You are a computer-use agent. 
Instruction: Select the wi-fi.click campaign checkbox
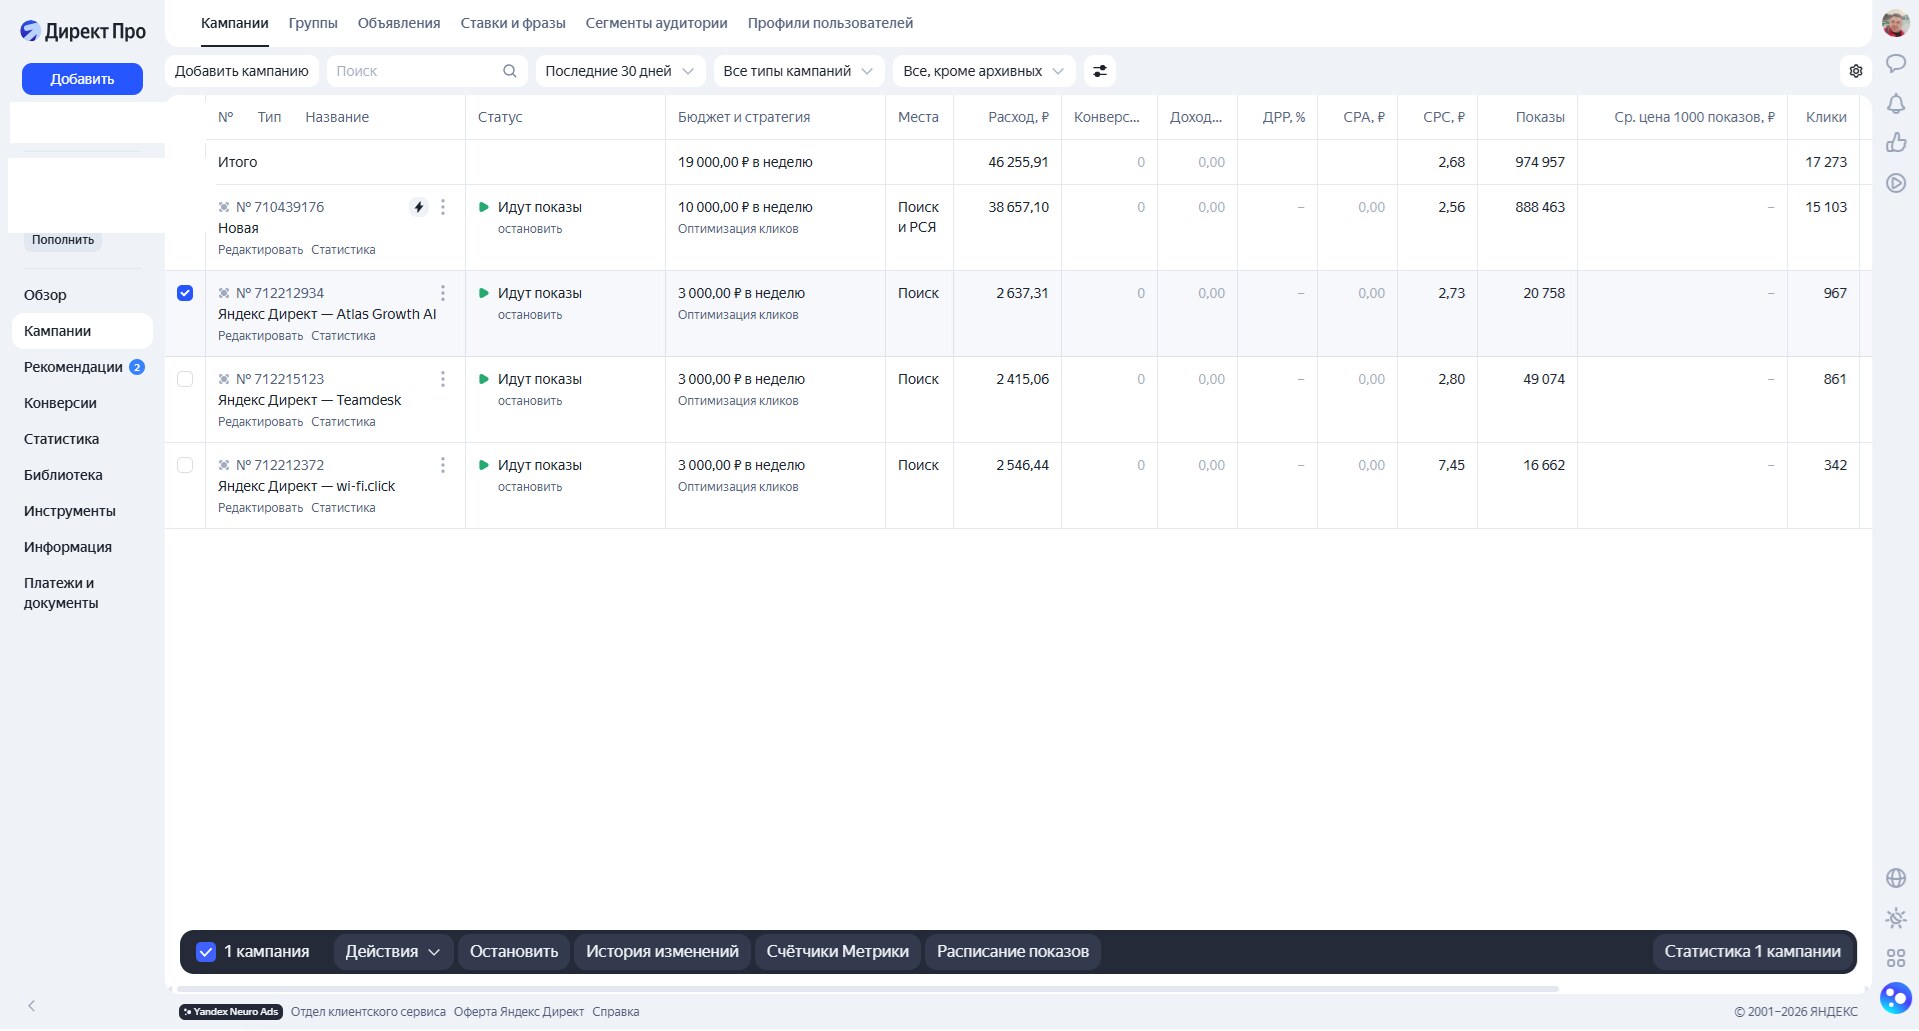pyautogui.click(x=185, y=465)
